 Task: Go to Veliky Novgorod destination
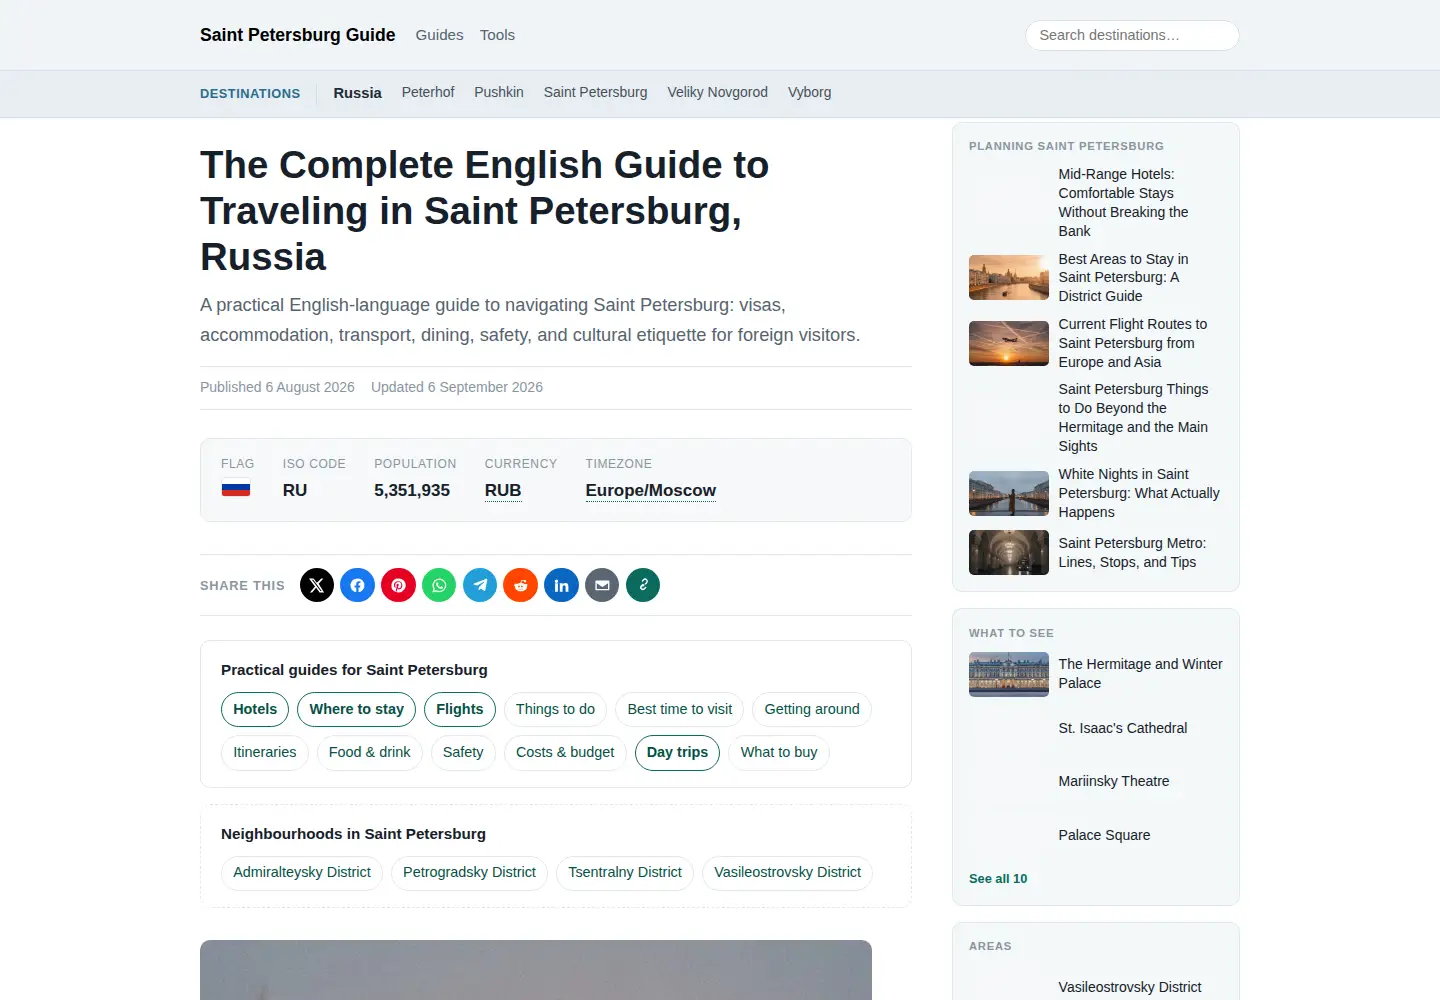[x=718, y=92]
